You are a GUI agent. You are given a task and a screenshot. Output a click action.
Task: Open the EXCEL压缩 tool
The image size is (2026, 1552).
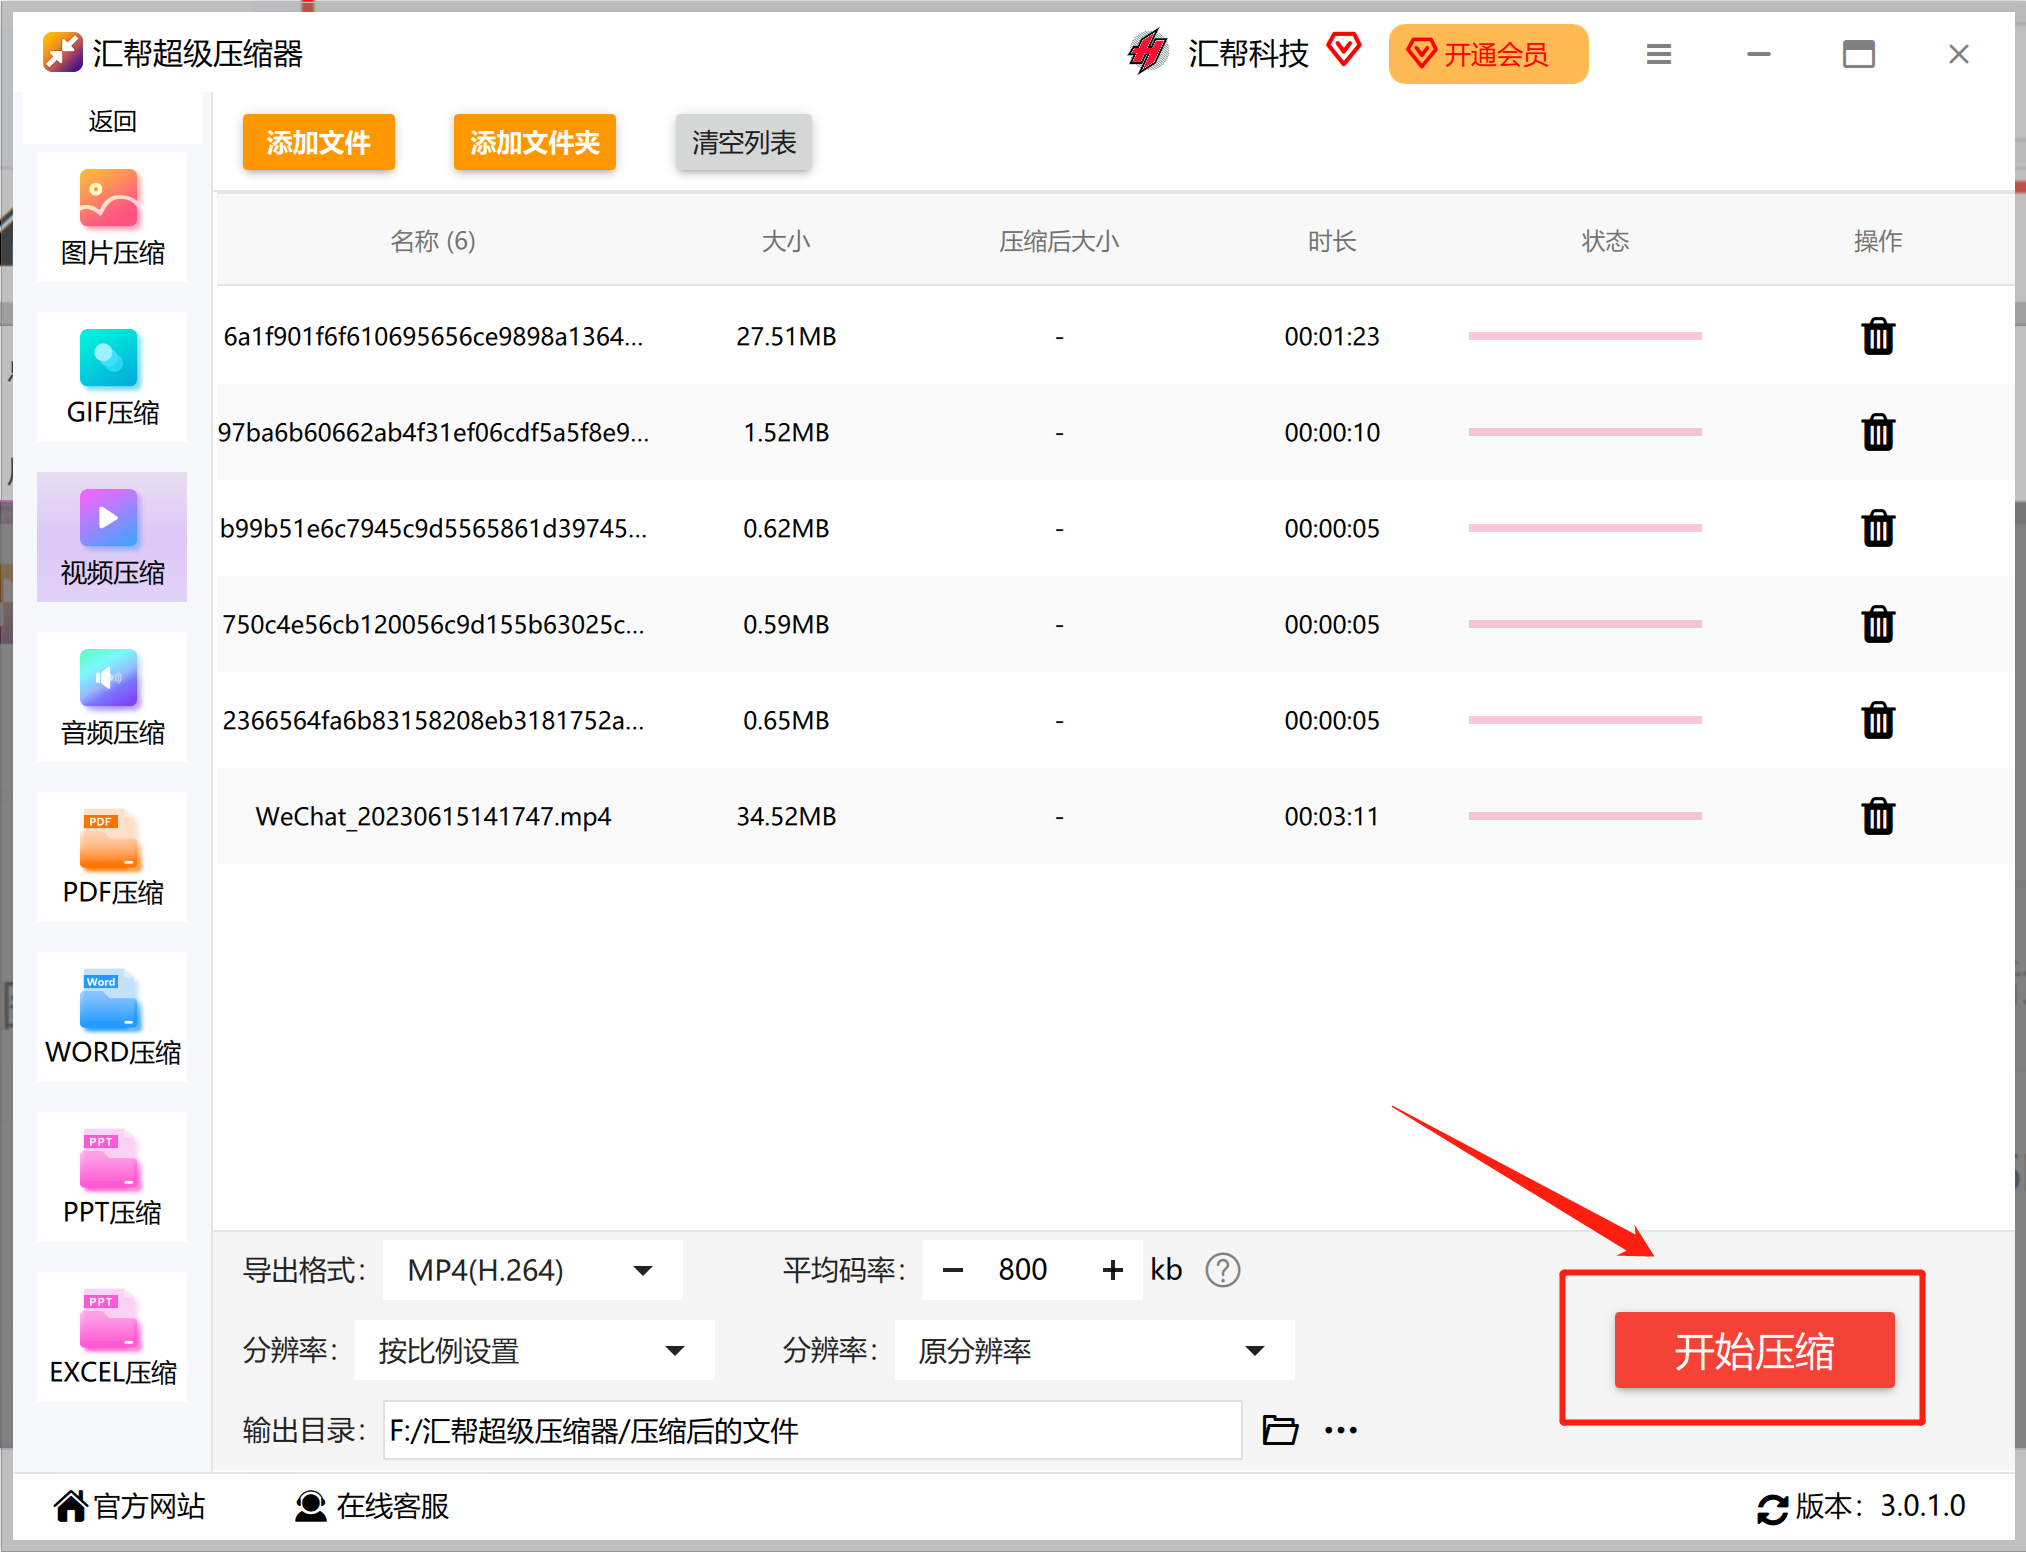pyautogui.click(x=112, y=1337)
